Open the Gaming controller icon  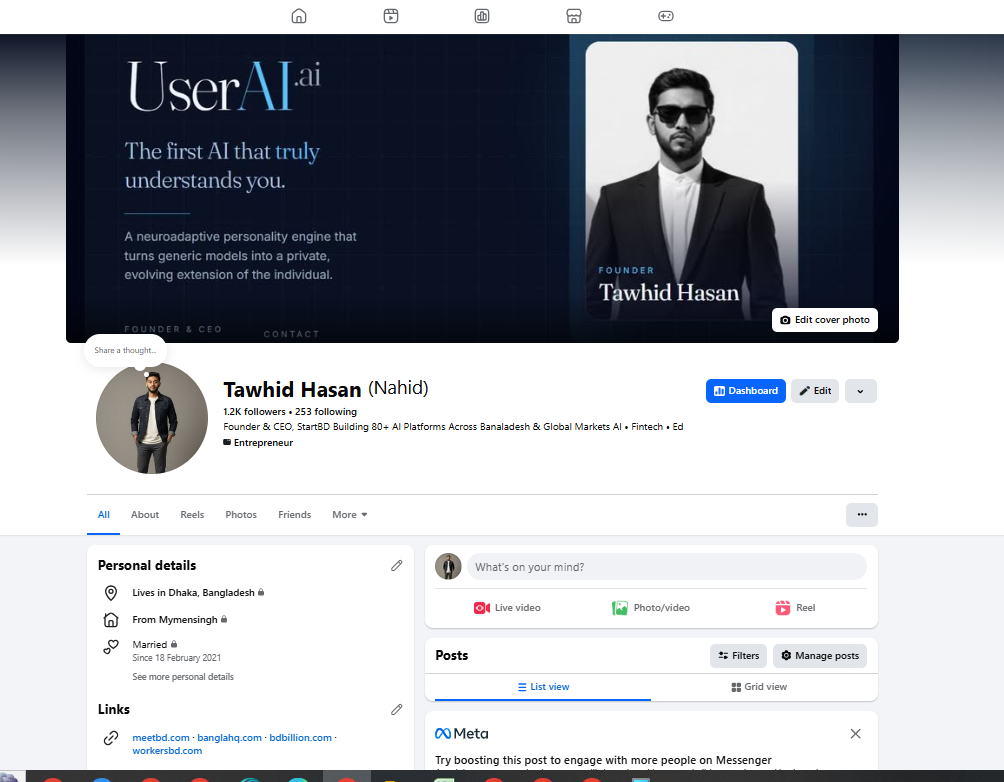coord(666,16)
